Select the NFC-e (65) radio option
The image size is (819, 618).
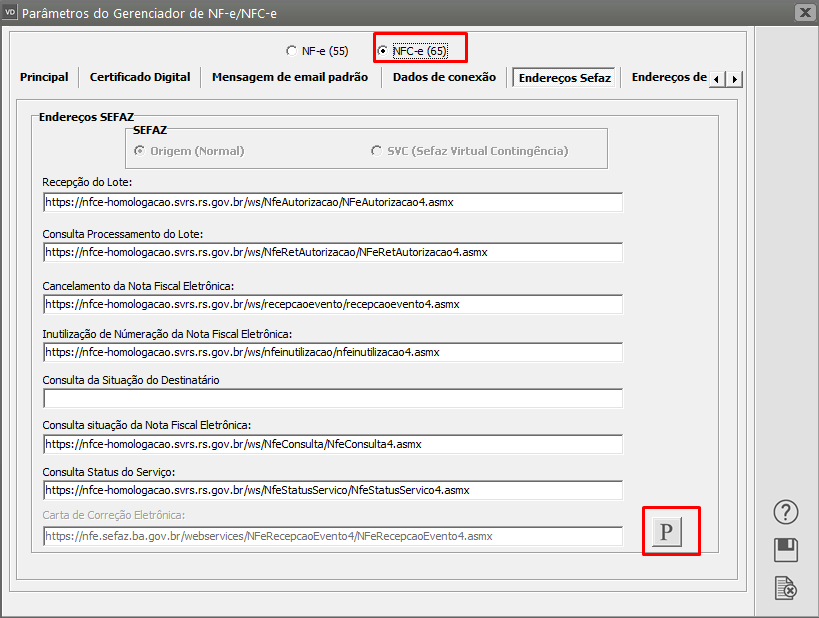[x=413, y=51]
